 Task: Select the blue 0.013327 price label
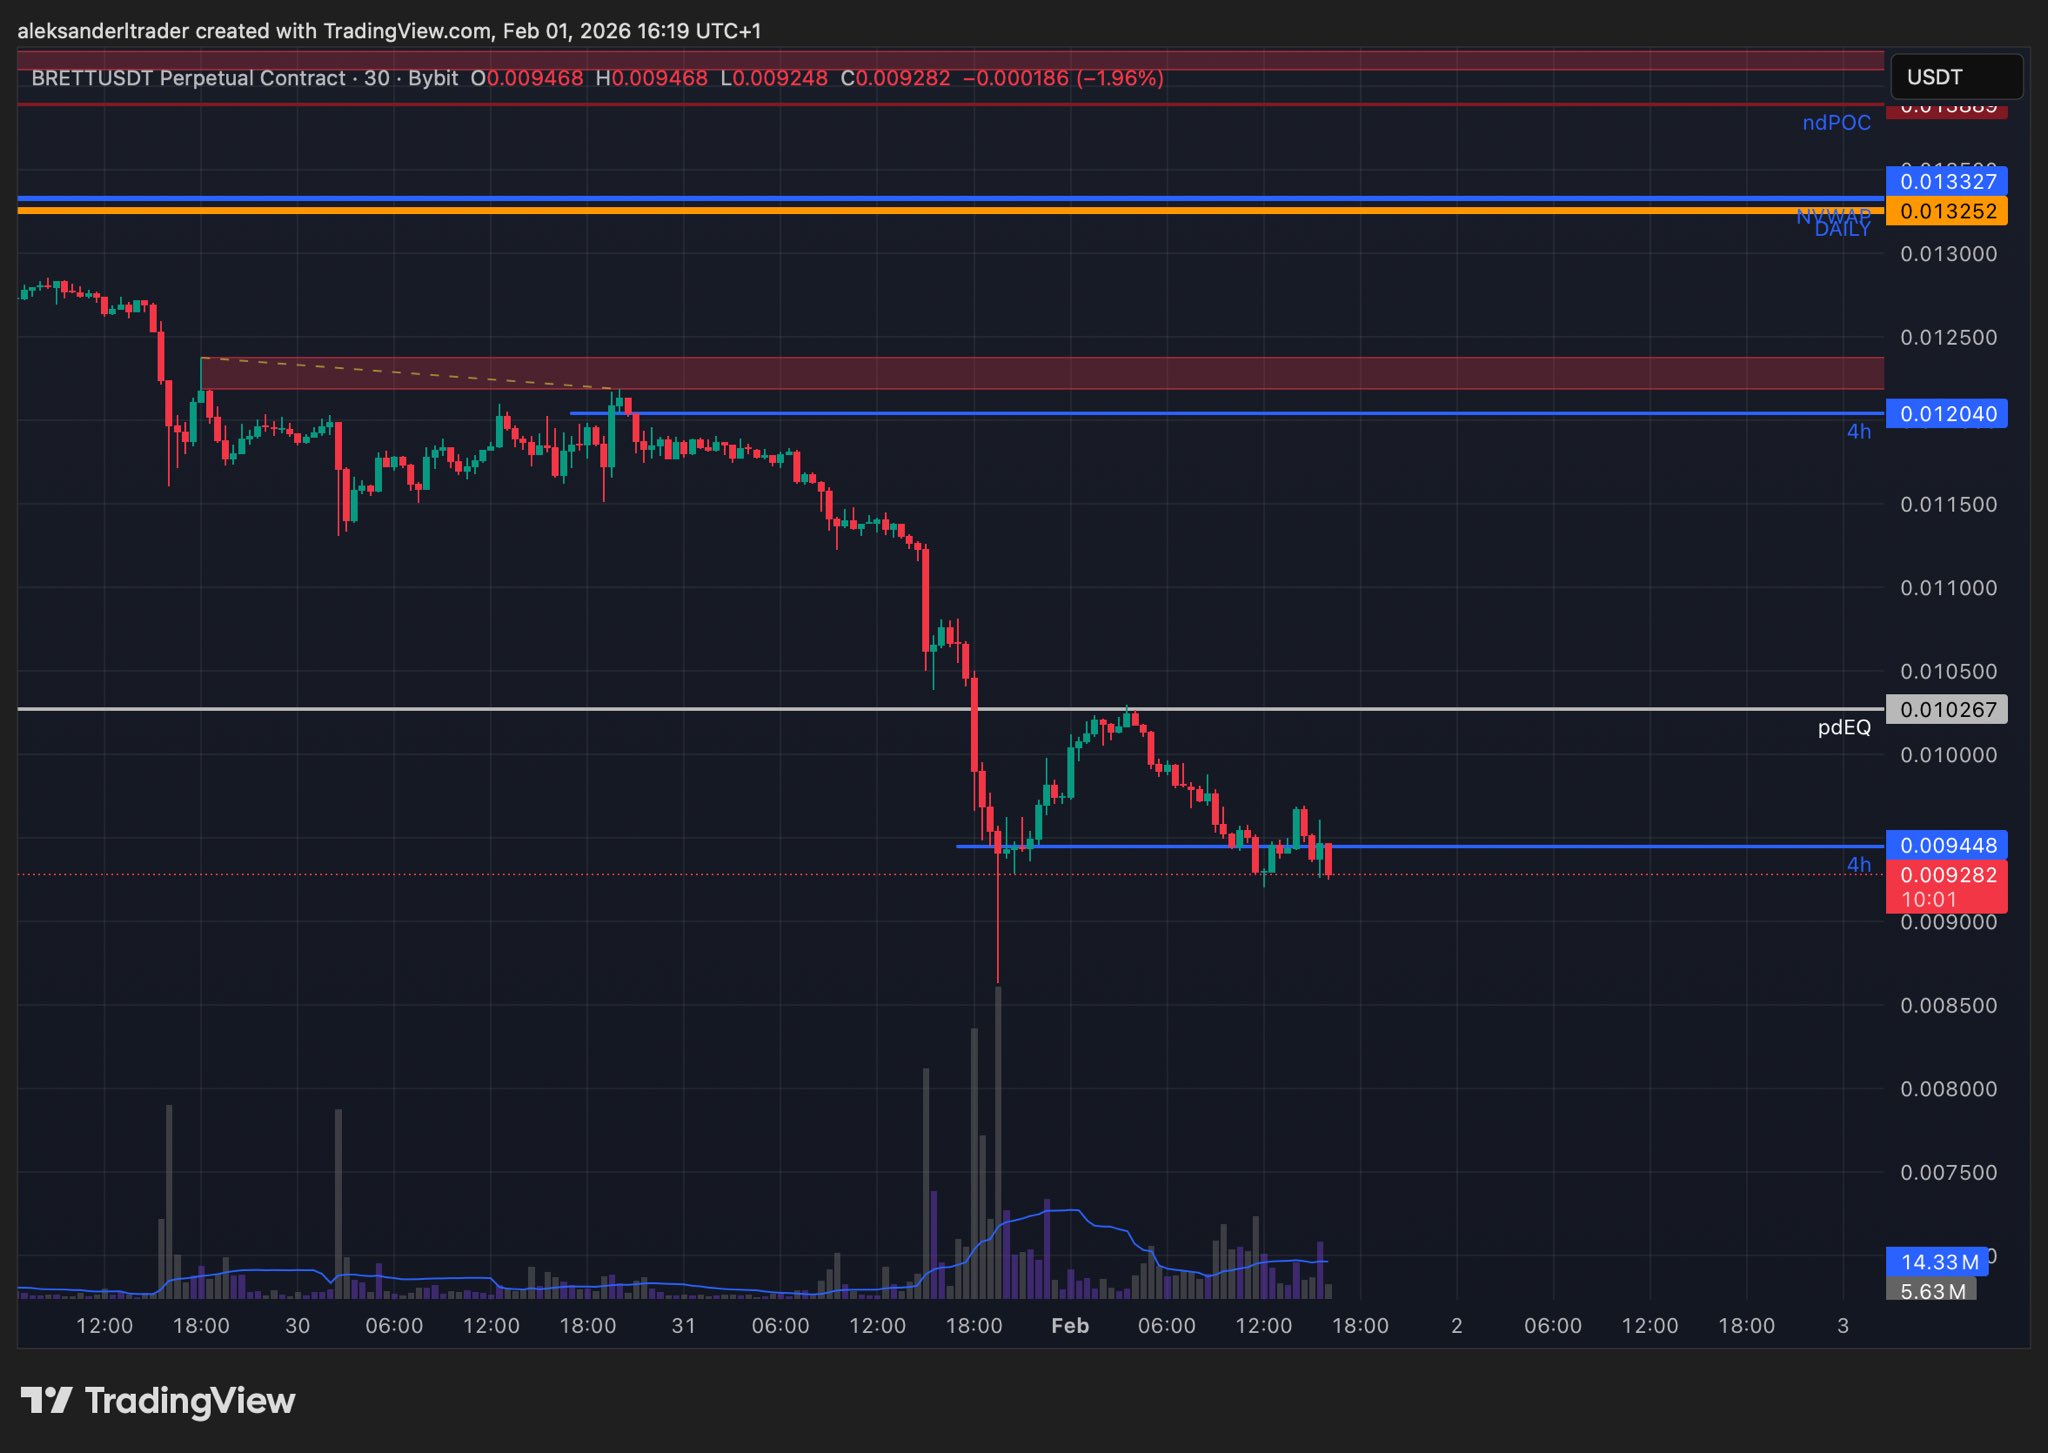pos(1946,181)
